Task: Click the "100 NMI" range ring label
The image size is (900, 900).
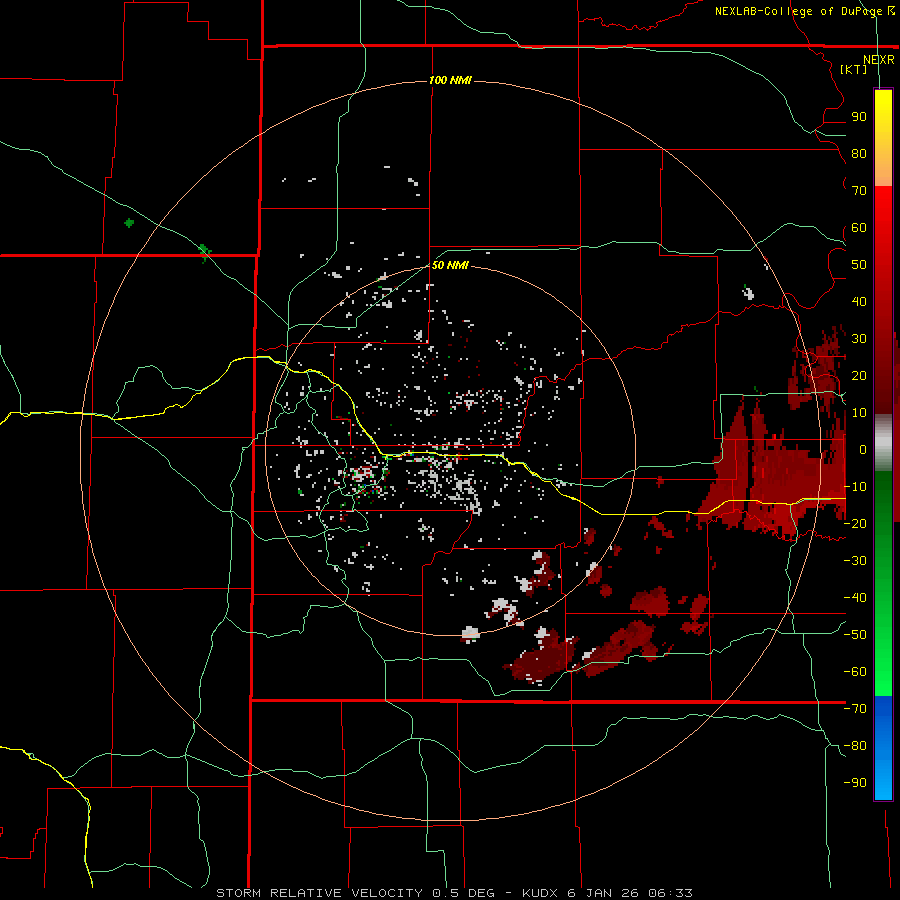Action: (450, 80)
